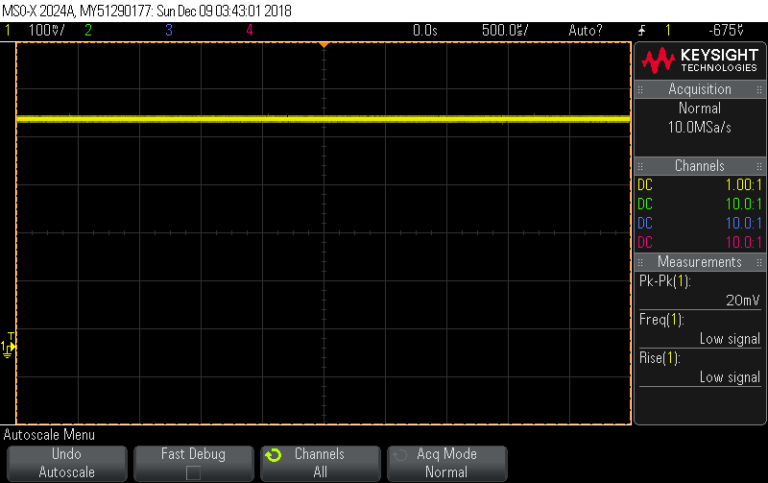Click the grip icon right of Acquisition

759,90
